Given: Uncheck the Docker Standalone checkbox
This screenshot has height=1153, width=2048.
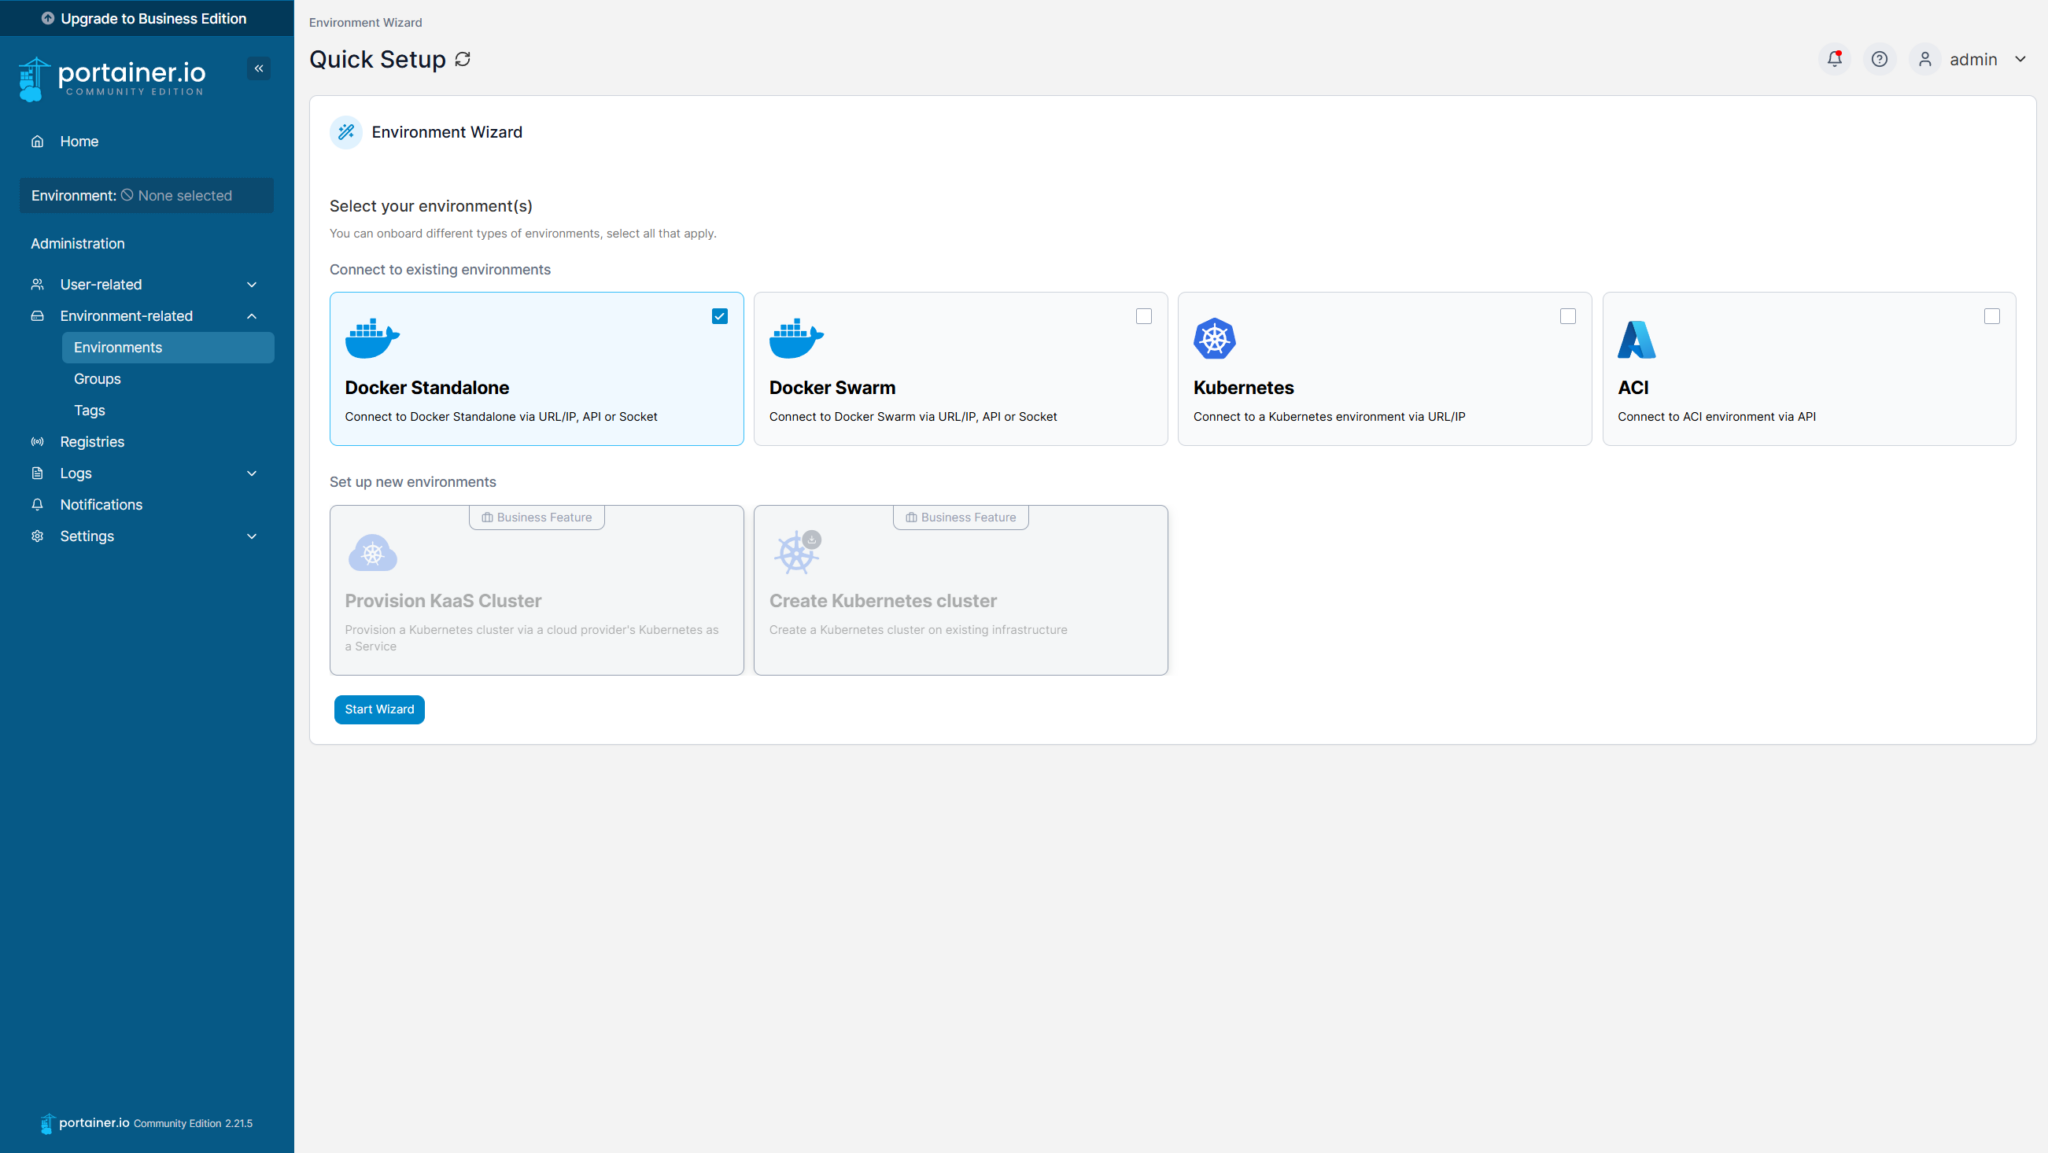Looking at the screenshot, I should pyautogui.click(x=719, y=316).
